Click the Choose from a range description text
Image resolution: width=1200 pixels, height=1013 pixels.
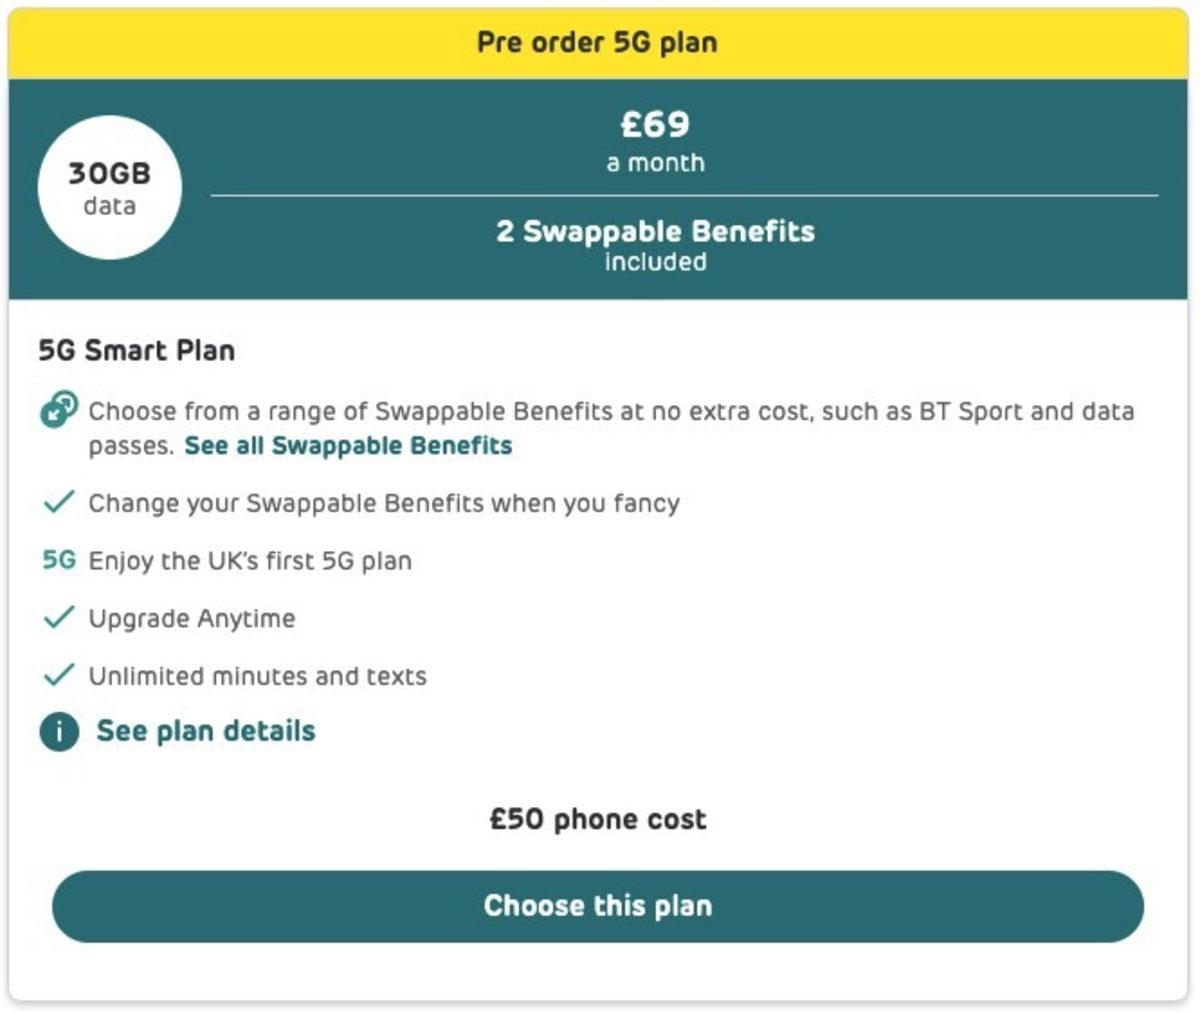click(611, 411)
